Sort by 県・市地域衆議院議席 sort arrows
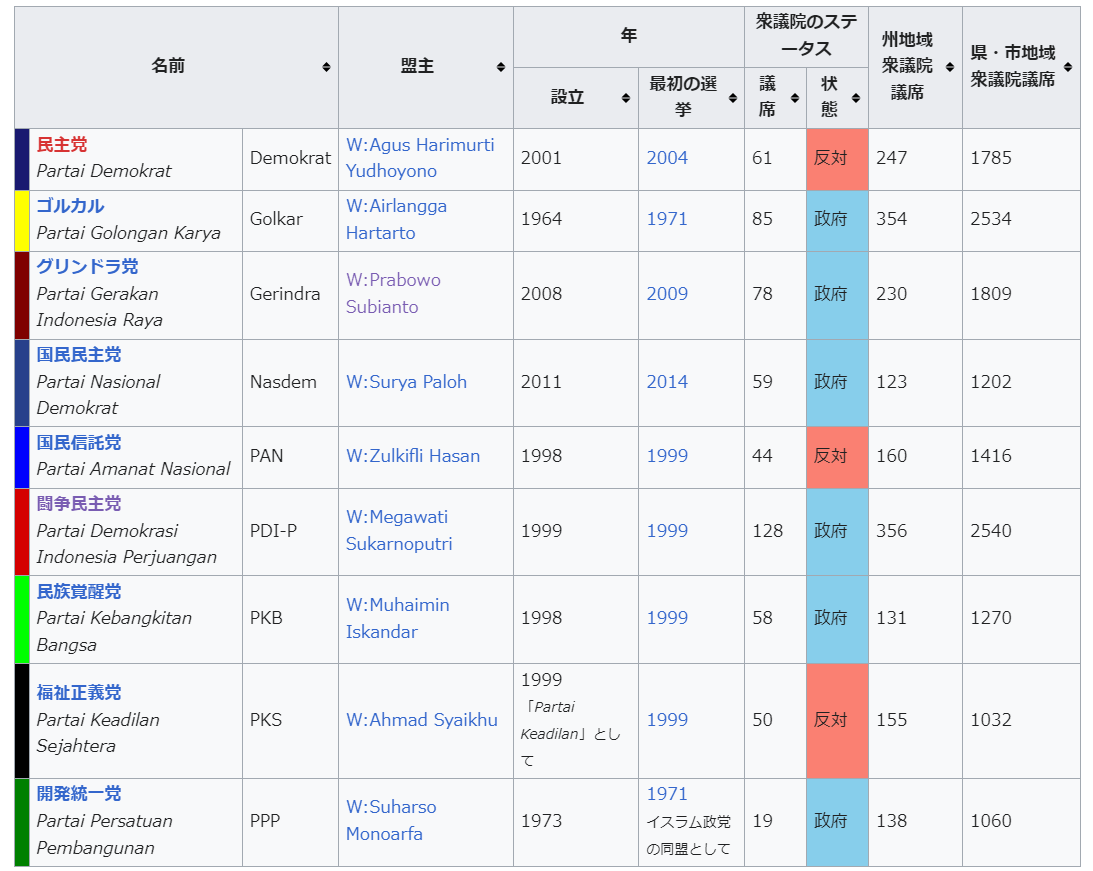Image resolution: width=1093 pixels, height=871 pixels. (1068, 67)
